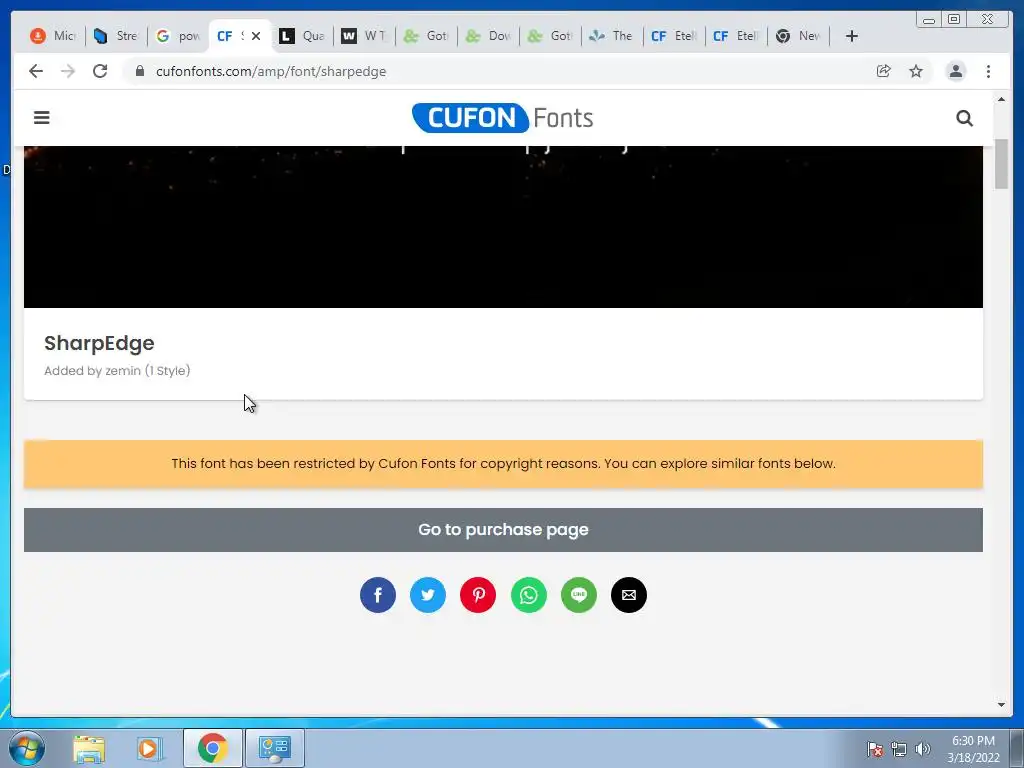Switch to the W T tab
This screenshot has height=768, width=1024.
(364, 36)
